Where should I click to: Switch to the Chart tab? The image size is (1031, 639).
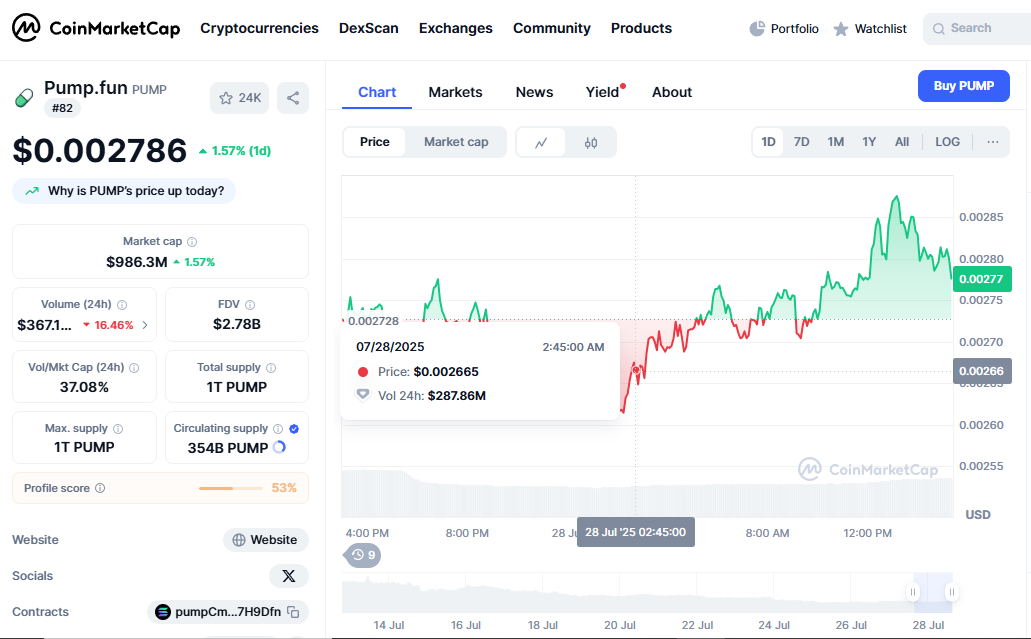pos(377,92)
